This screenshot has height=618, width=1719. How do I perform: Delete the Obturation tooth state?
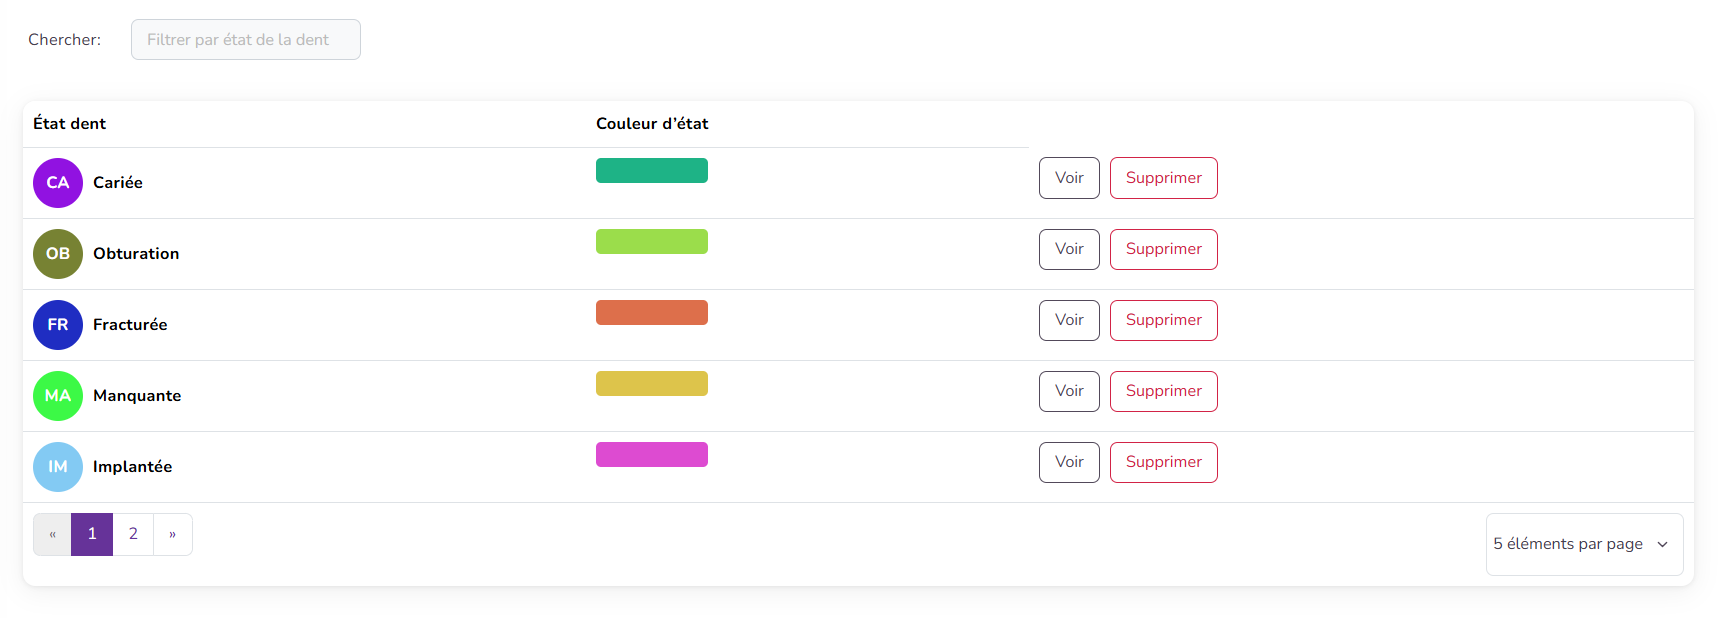pos(1163,249)
